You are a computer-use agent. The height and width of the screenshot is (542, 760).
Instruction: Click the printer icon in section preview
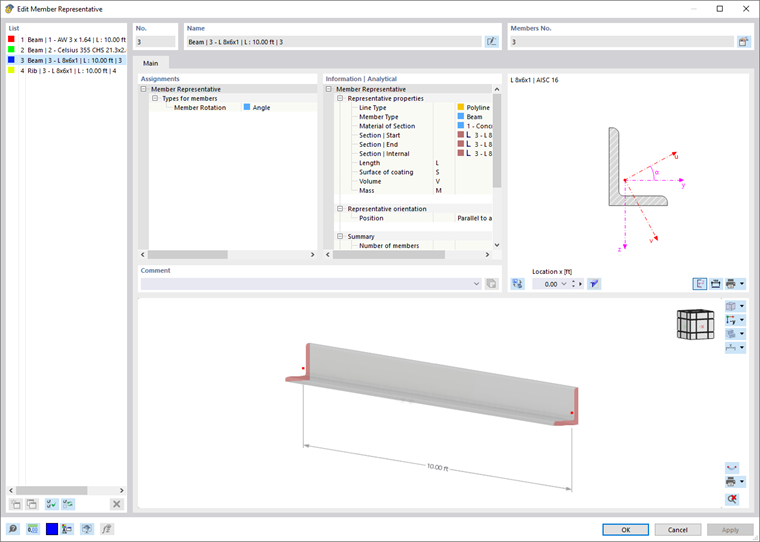731,284
